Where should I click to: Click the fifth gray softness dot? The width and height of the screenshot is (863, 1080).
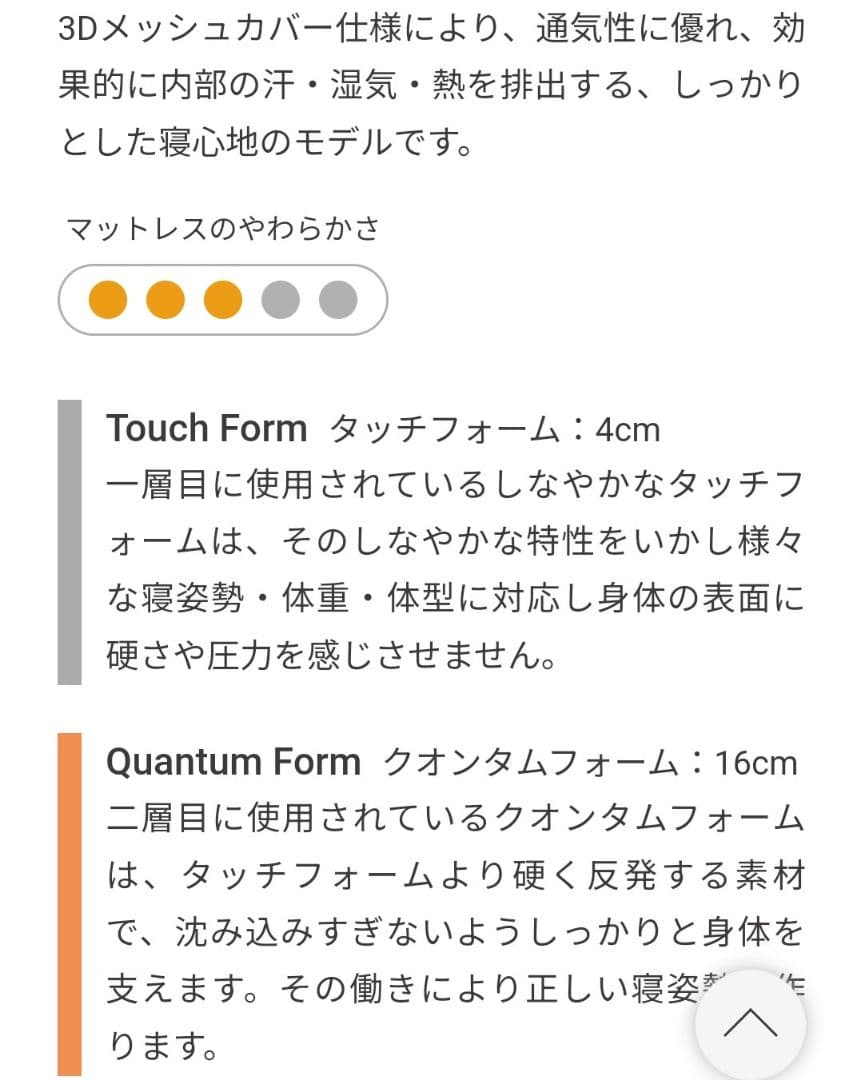pyautogui.click(x=338, y=299)
